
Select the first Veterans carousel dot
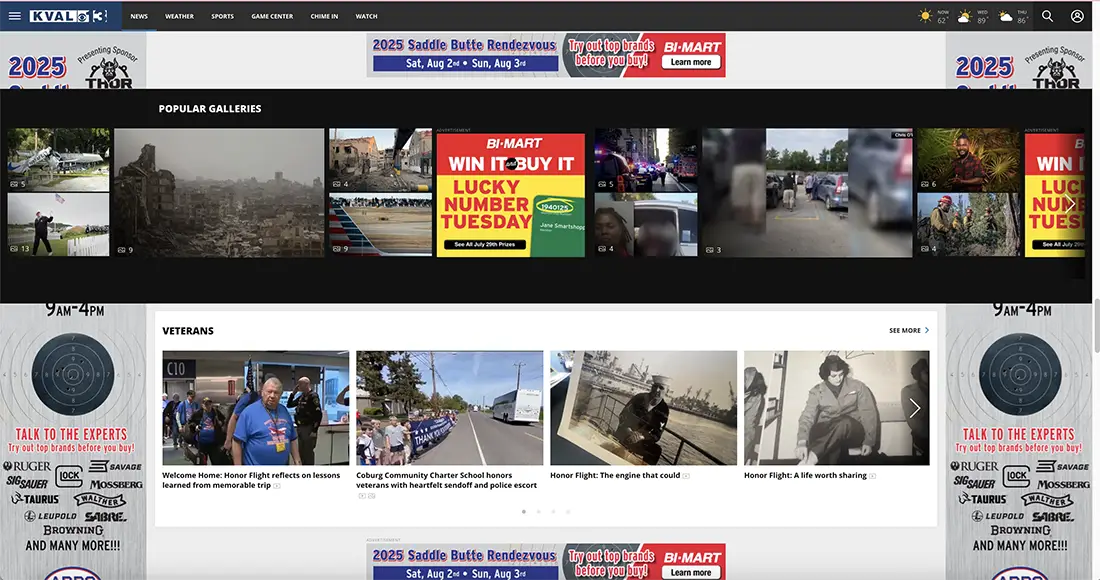pyautogui.click(x=523, y=512)
